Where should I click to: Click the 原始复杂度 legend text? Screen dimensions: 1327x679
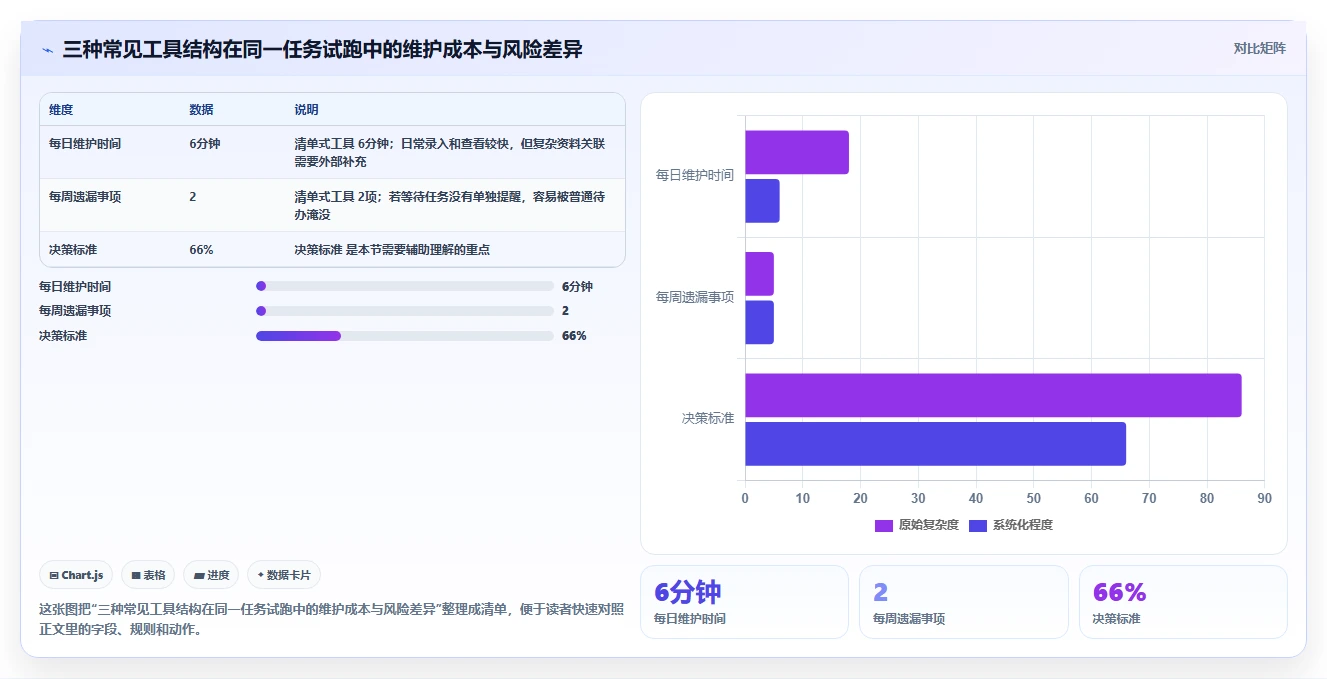click(928, 525)
